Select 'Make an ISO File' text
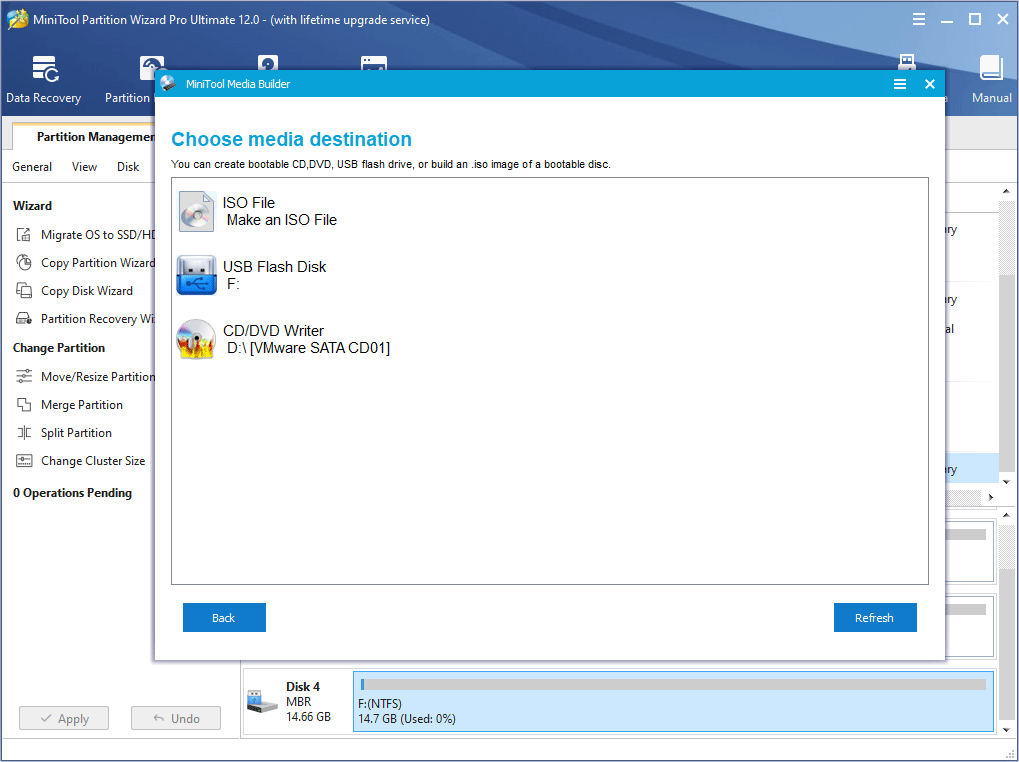The height and width of the screenshot is (762, 1019). click(281, 220)
